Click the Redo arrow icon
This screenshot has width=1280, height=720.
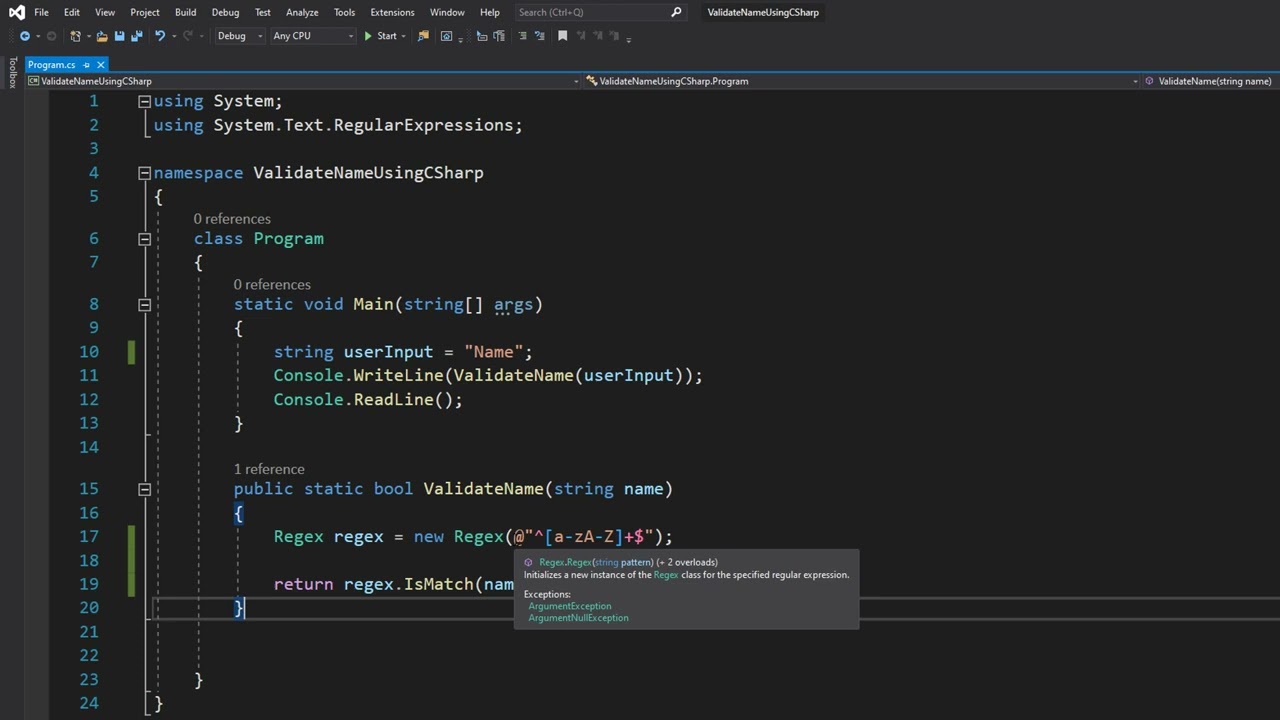(188, 36)
